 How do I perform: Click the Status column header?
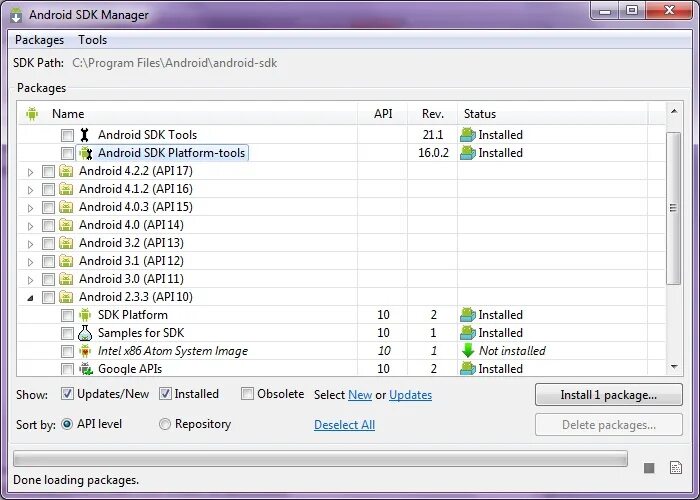click(x=553, y=114)
